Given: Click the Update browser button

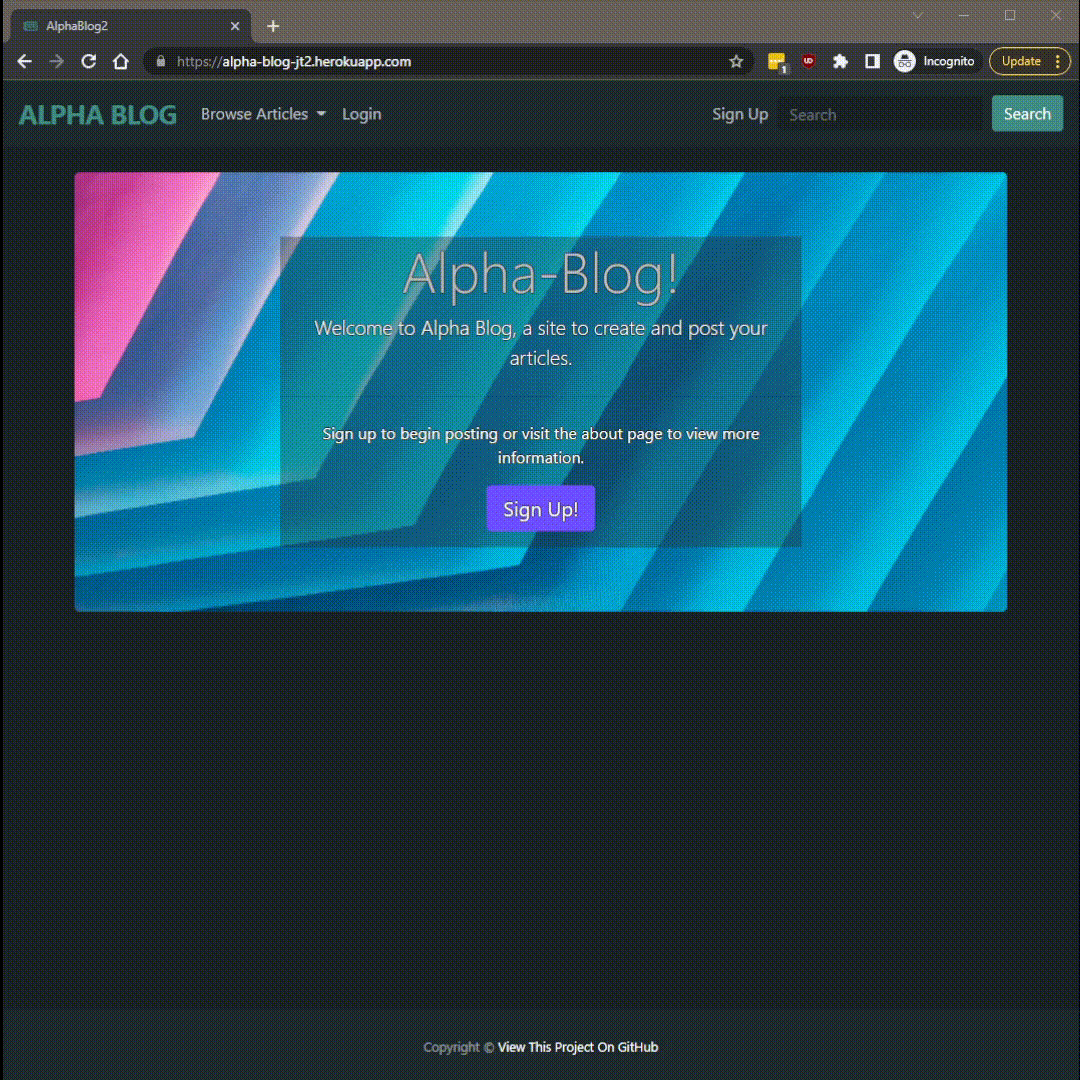Looking at the screenshot, I should tap(1021, 61).
